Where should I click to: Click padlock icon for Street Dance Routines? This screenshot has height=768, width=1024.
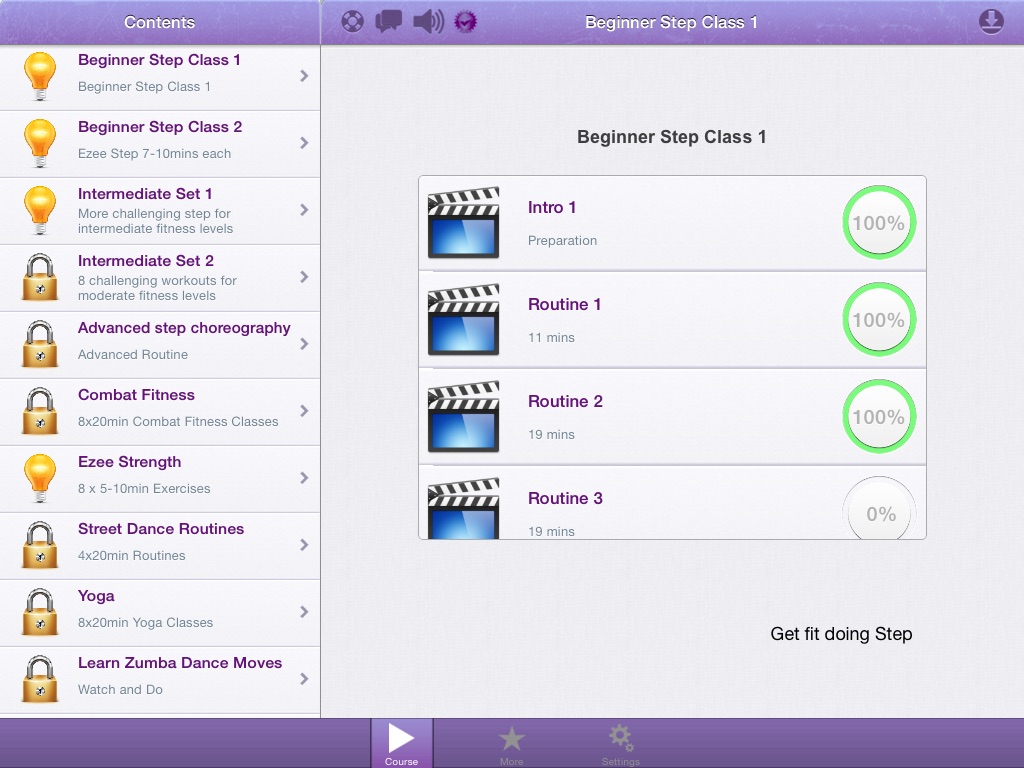click(x=40, y=545)
